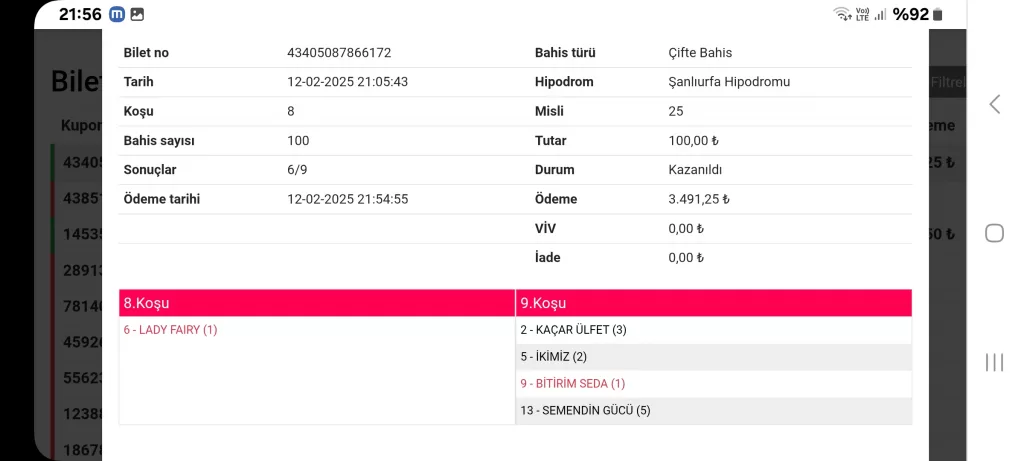Tap the status bar clock
The width and height of the screenshot is (1024, 461).
(x=80, y=15)
